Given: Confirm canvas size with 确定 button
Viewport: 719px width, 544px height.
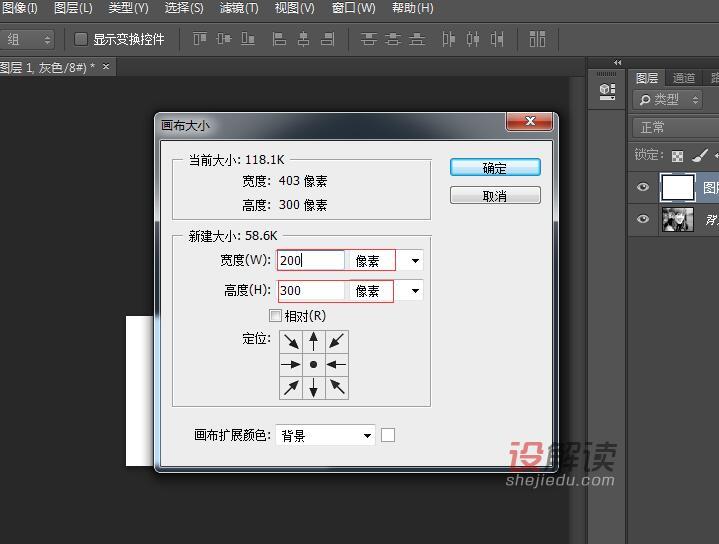Looking at the screenshot, I should 495,168.
